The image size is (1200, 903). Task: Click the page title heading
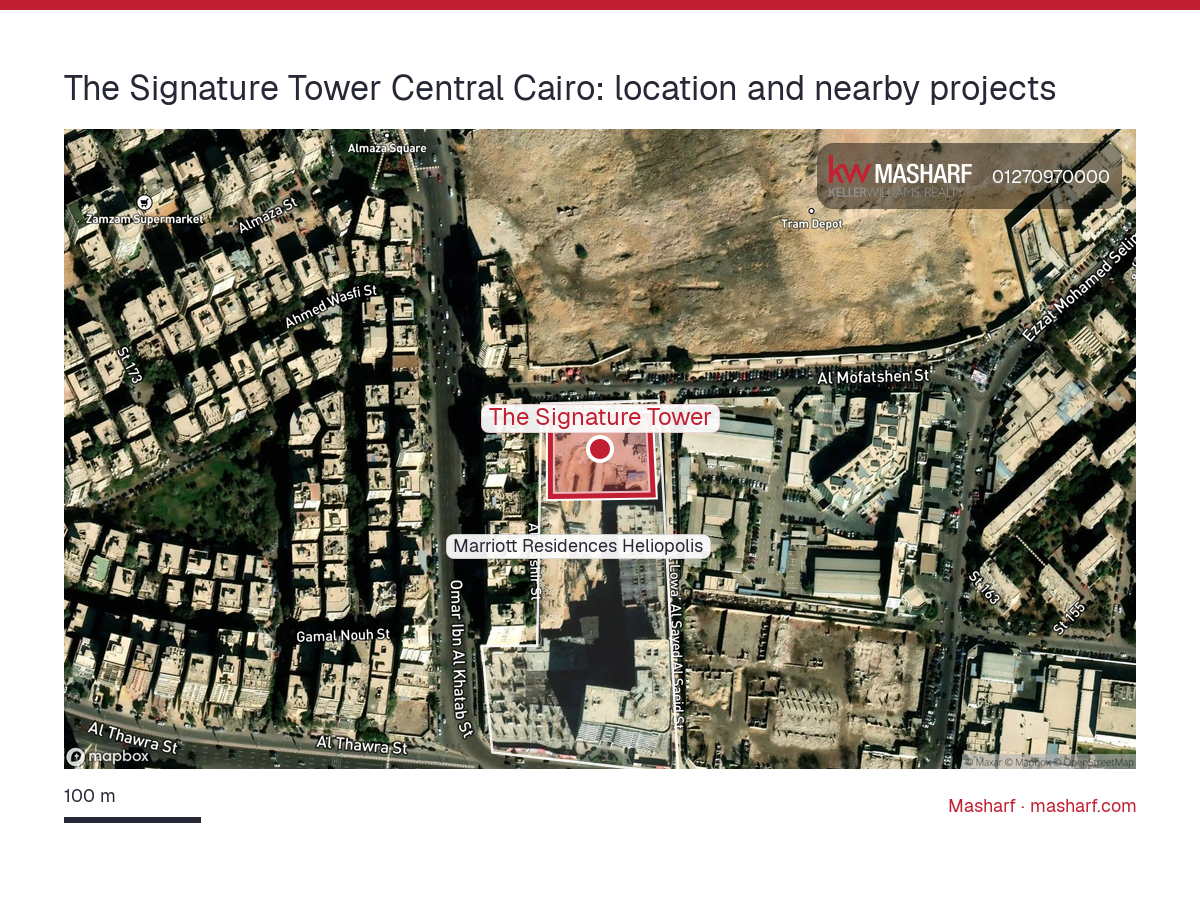point(560,89)
